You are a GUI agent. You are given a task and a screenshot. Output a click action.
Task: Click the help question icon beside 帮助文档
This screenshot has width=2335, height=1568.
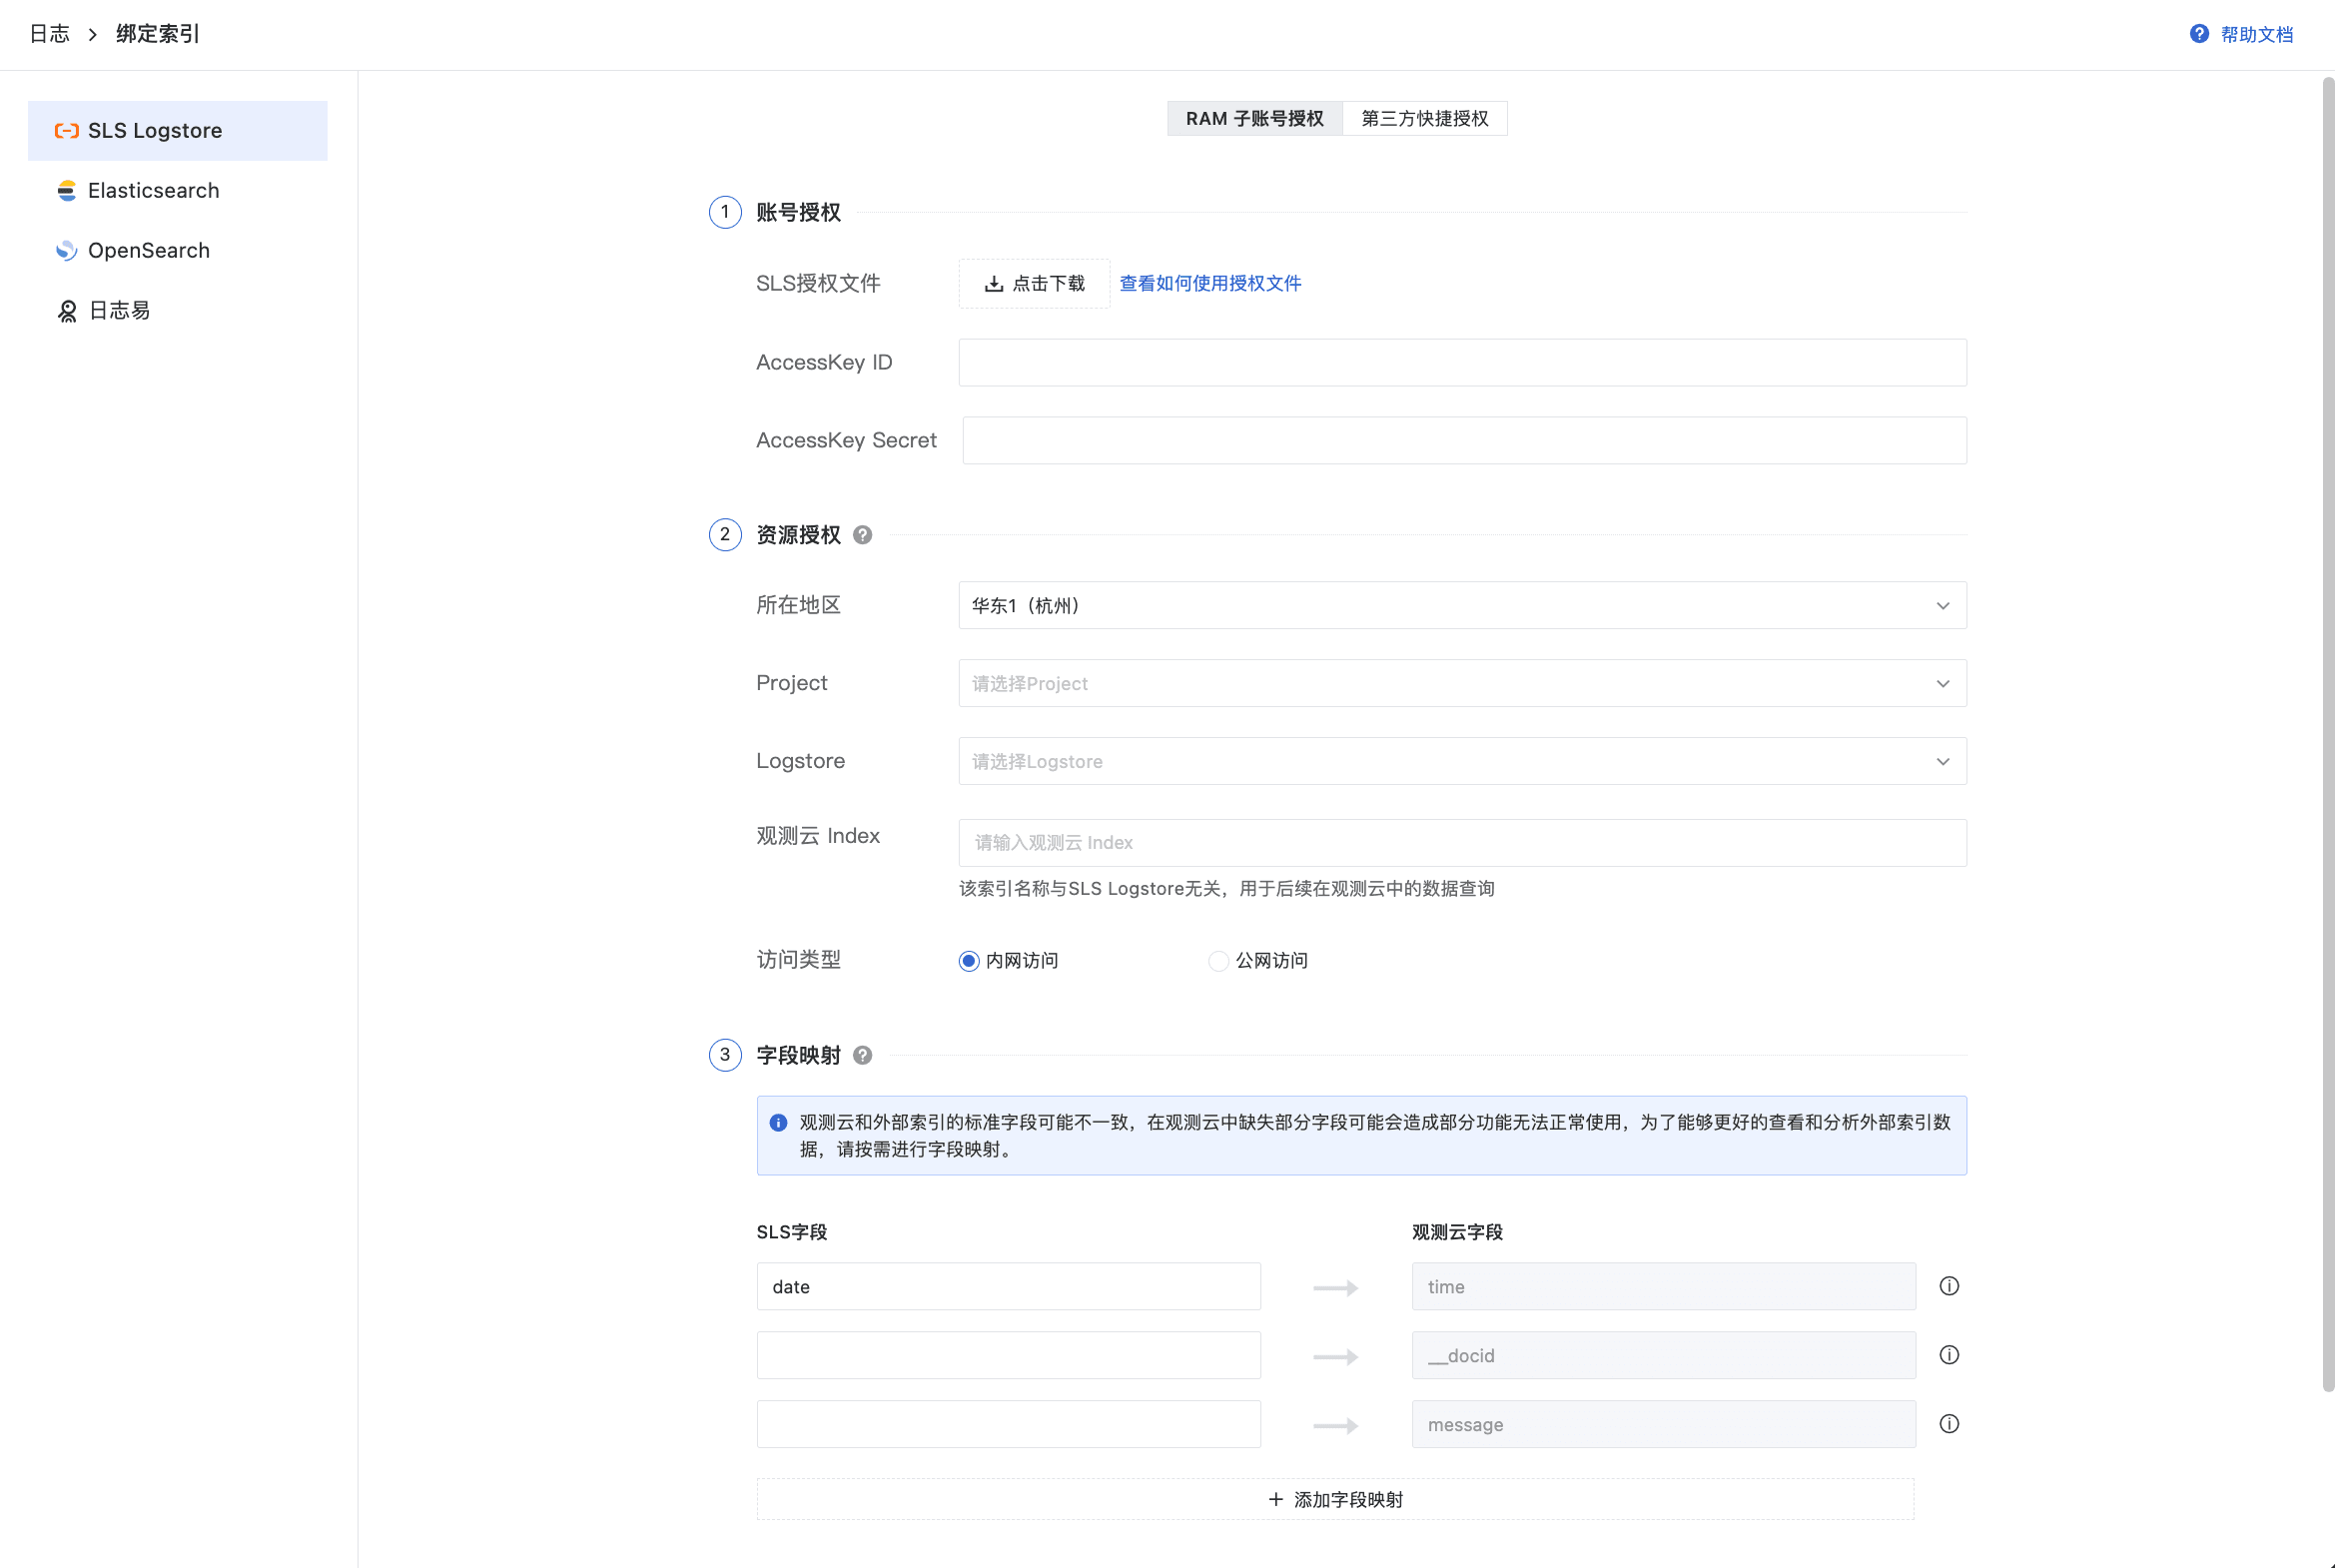pos(2199,34)
